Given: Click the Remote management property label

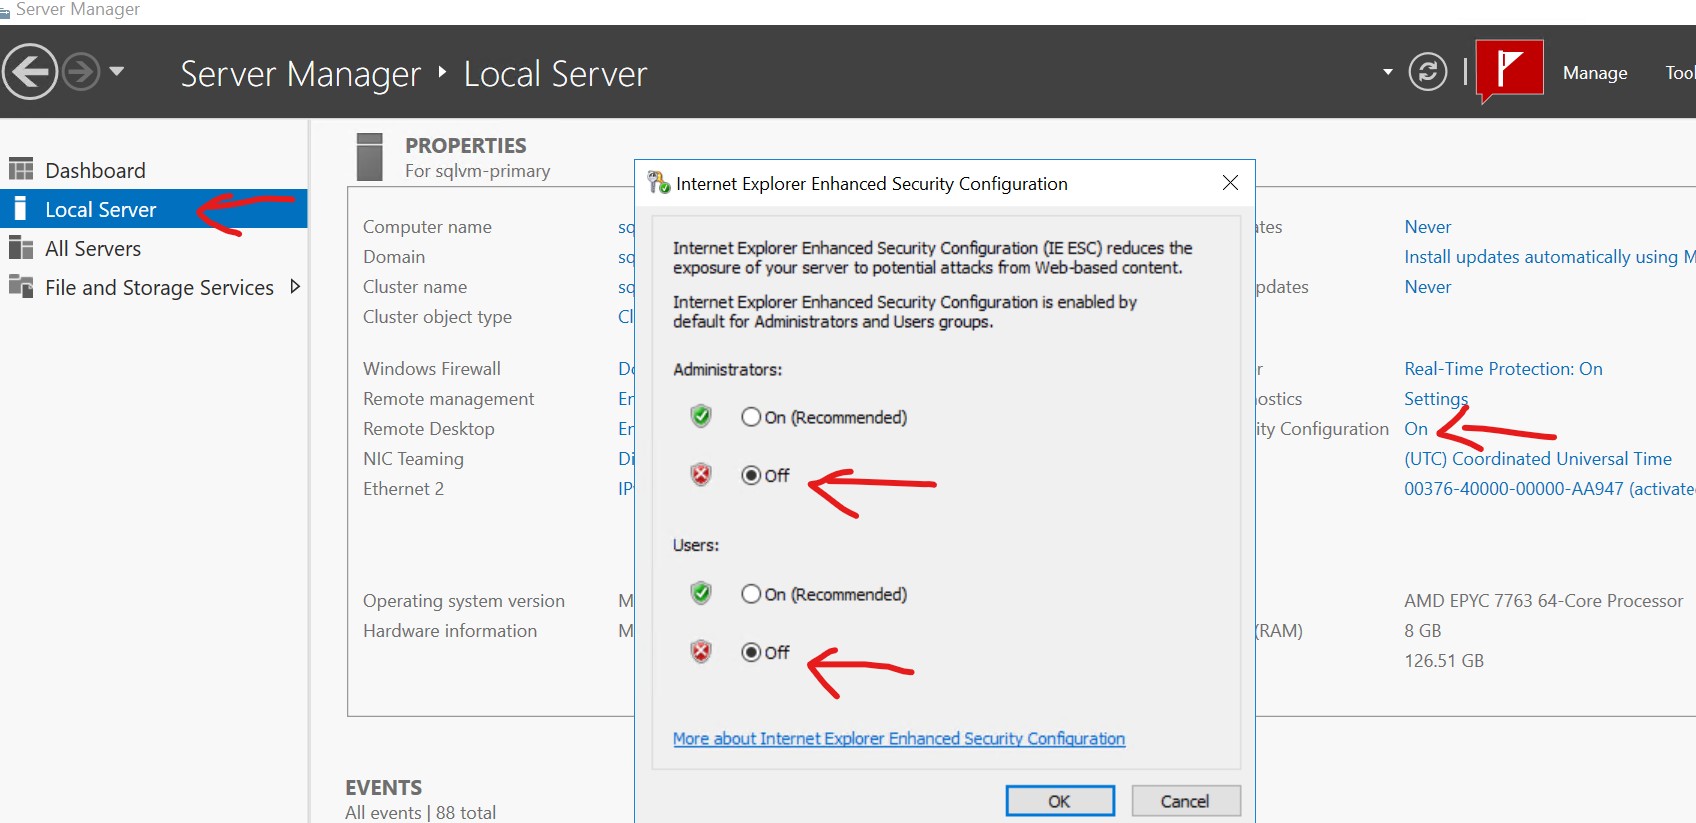Looking at the screenshot, I should (x=448, y=399).
